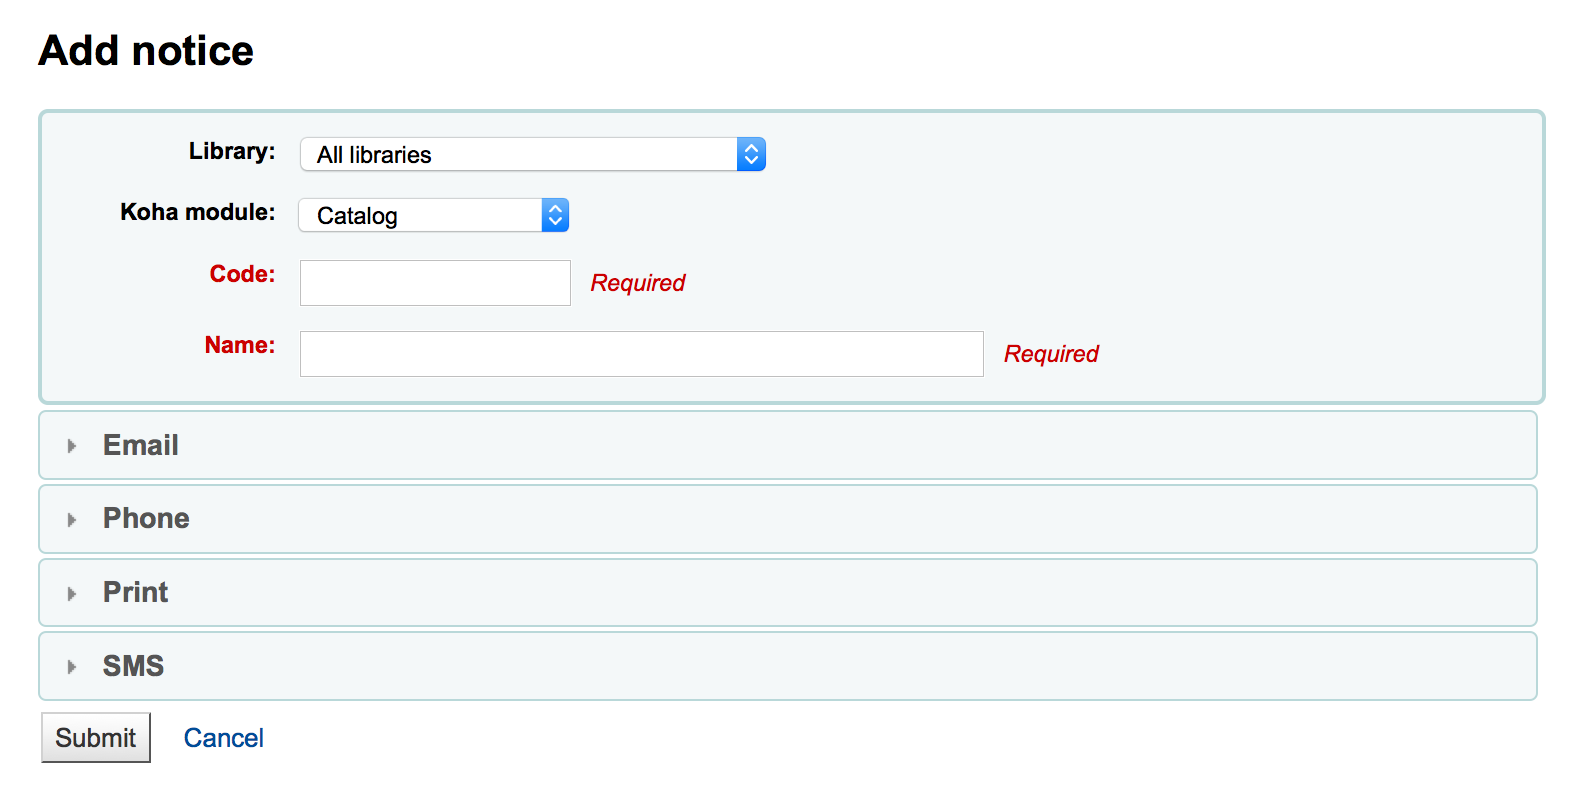Screen dimensions: 1578x804
Task: Open the Library dropdown
Action: [532, 154]
